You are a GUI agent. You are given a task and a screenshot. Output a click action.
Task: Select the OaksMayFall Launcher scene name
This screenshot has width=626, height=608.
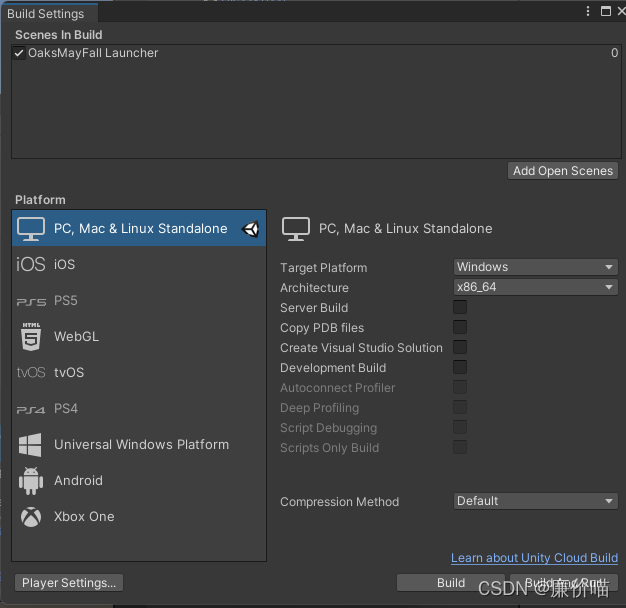point(93,53)
